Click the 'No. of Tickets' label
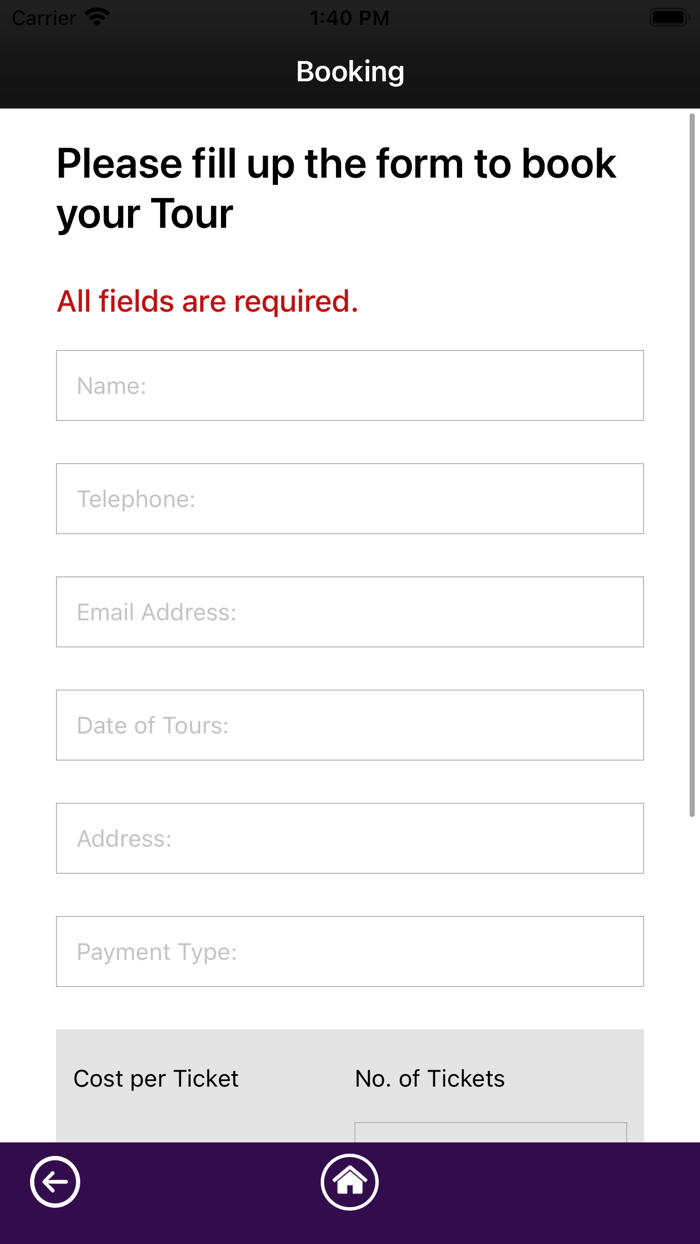The width and height of the screenshot is (700, 1244). (430, 1079)
